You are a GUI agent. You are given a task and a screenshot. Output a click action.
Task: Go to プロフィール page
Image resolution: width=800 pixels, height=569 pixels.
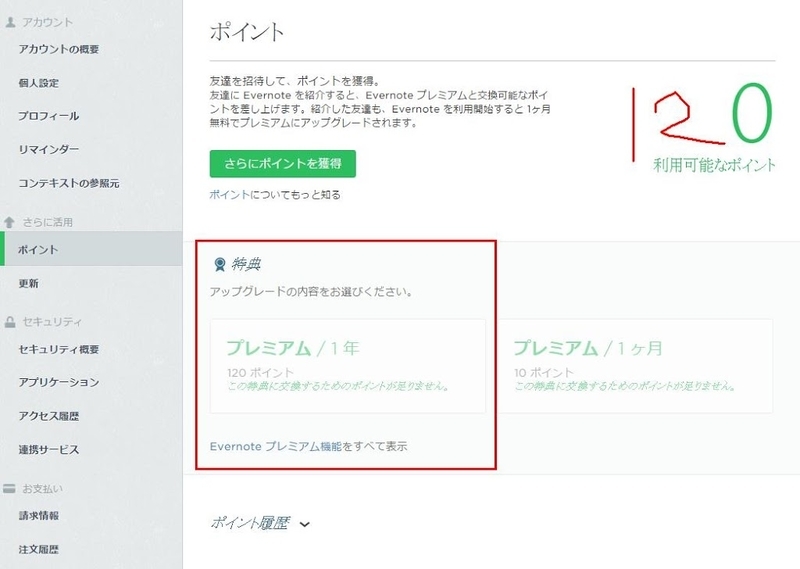48,116
